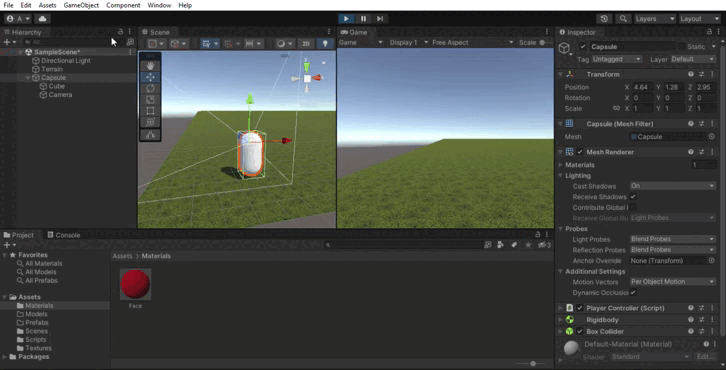
Task: Toggle the Dynamic Occlusion checkbox
Action: coord(633,293)
